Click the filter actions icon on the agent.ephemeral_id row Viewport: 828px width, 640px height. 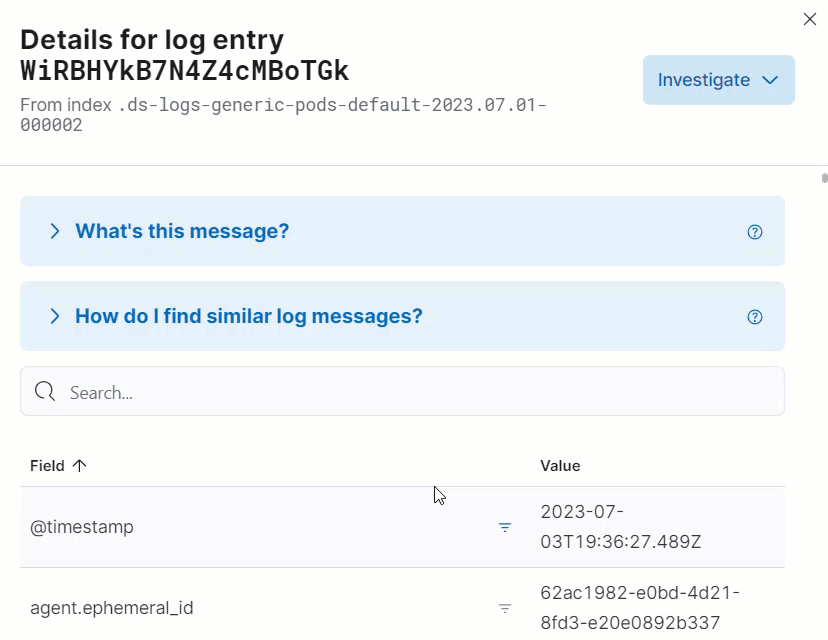(505, 608)
